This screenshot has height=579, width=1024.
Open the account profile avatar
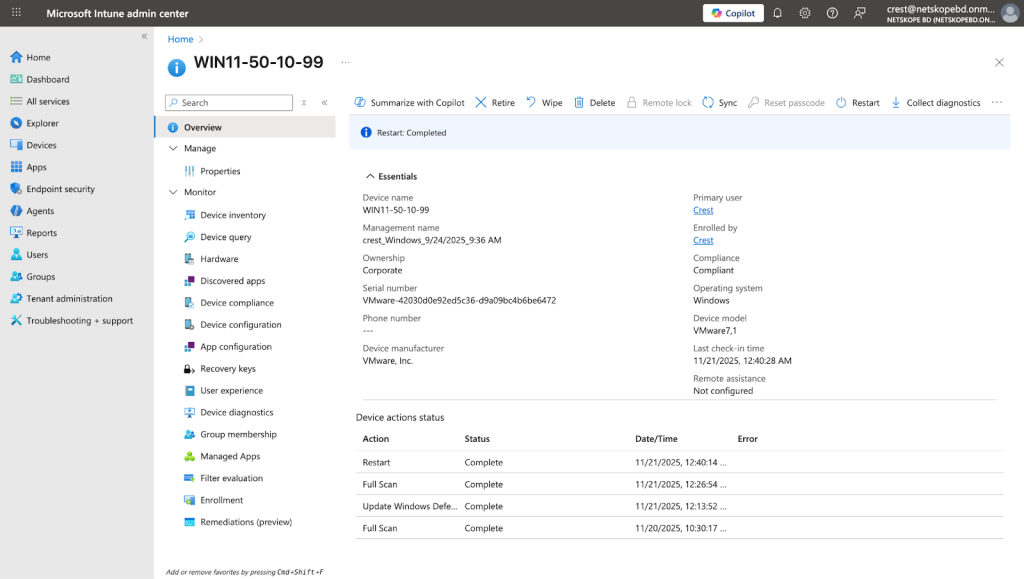tap(1010, 13)
